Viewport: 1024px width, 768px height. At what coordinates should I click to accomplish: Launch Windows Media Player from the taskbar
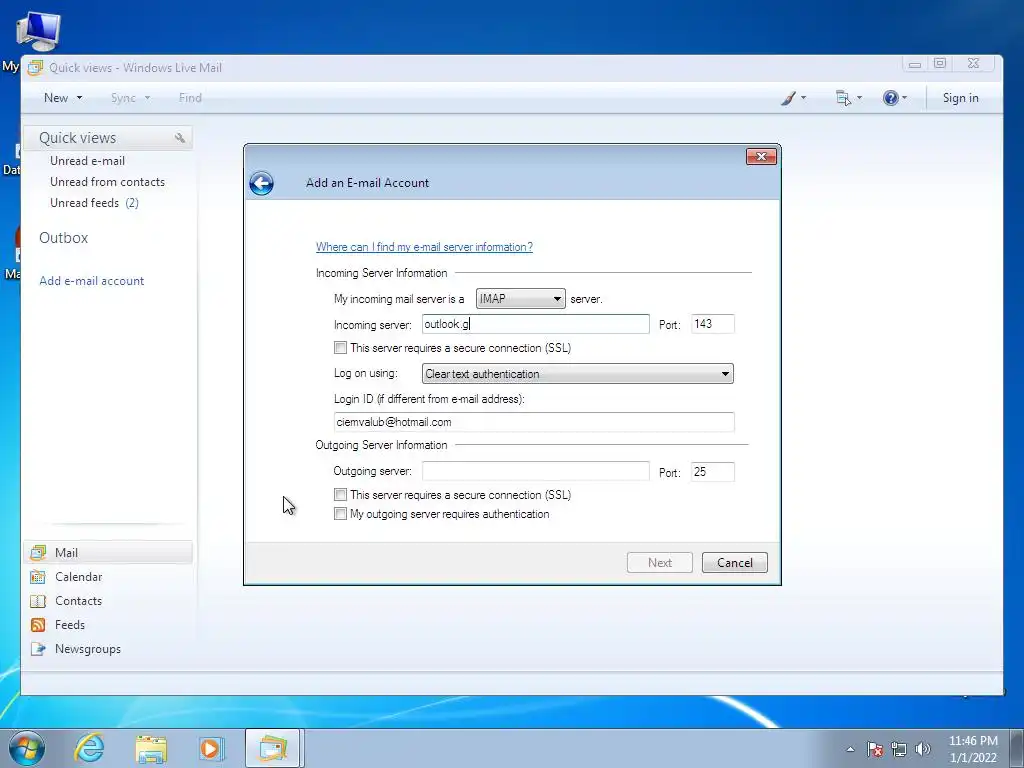pos(211,748)
